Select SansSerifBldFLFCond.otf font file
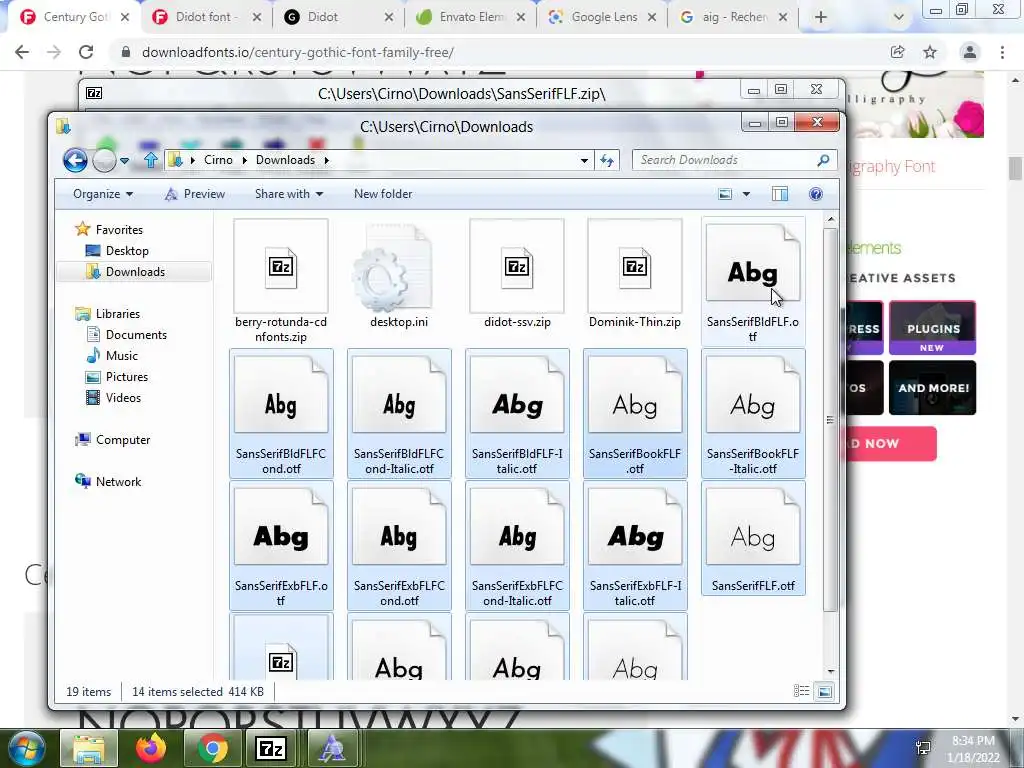Screen dimensions: 1024x768 [281, 413]
